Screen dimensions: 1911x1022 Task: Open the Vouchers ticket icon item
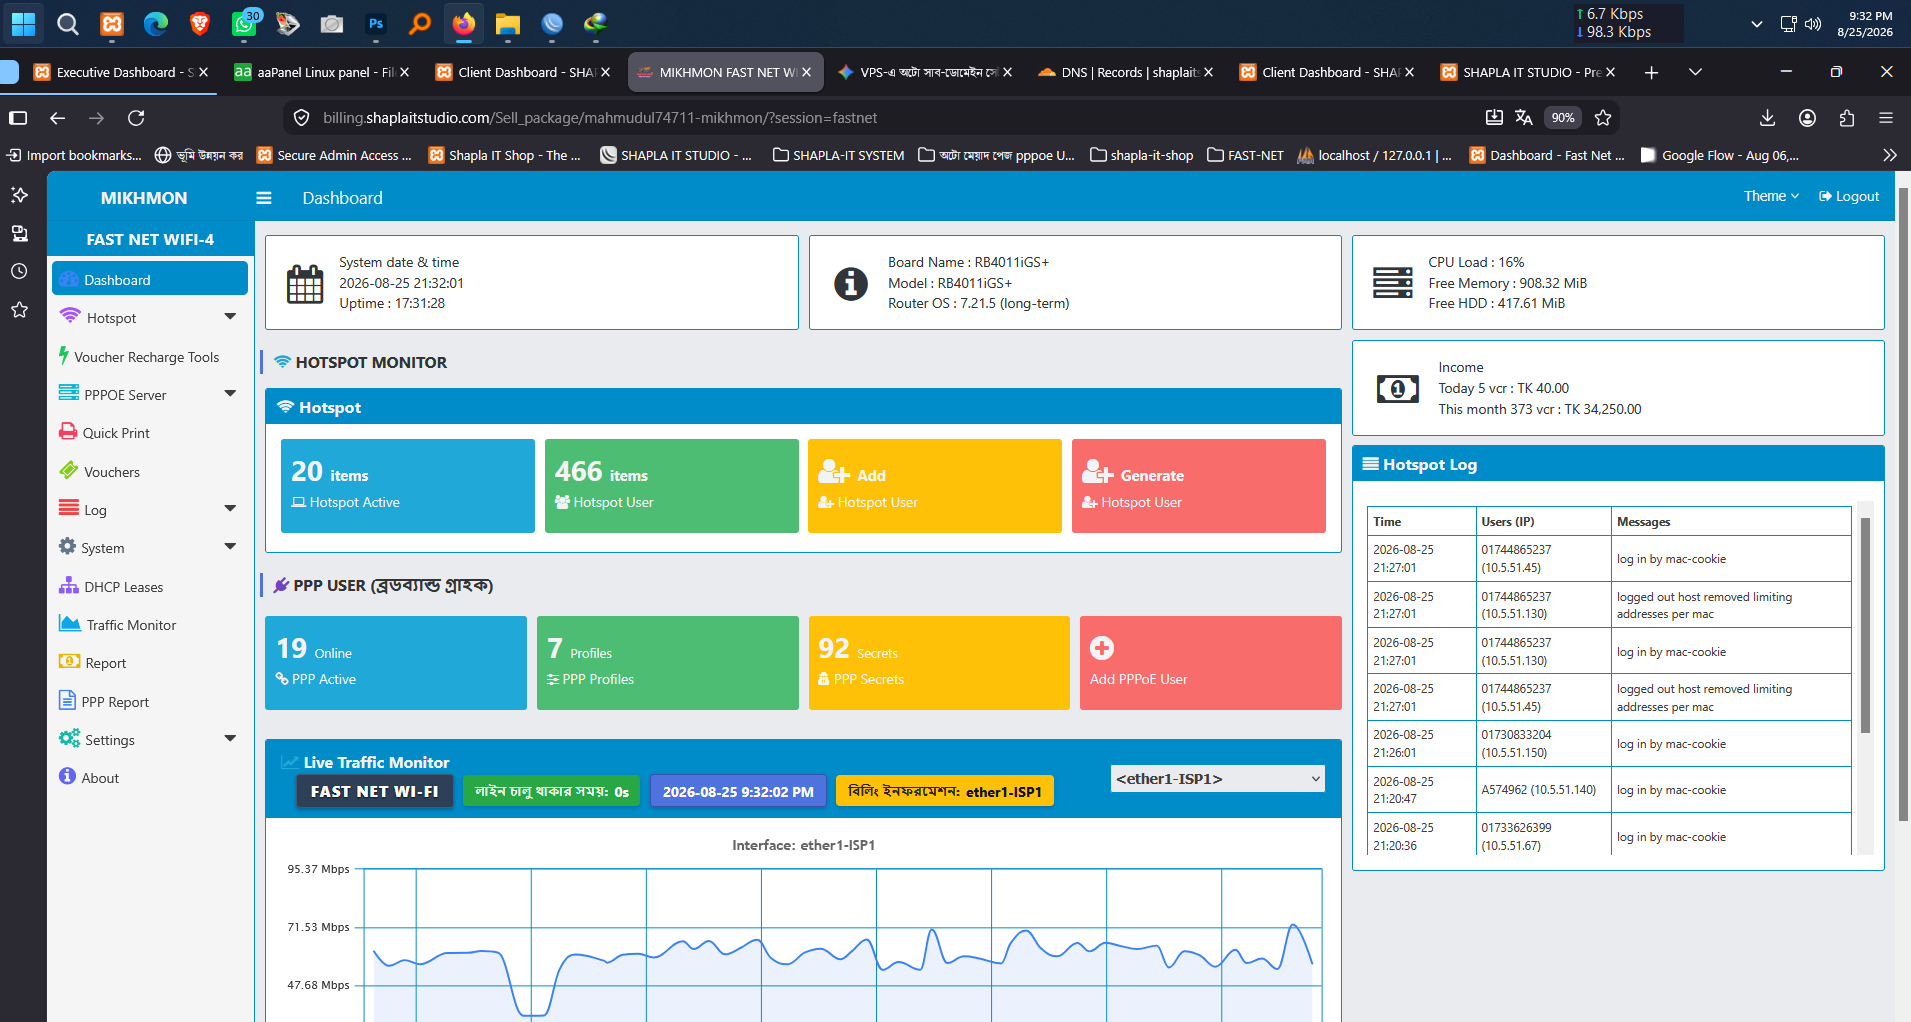click(x=68, y=470)
